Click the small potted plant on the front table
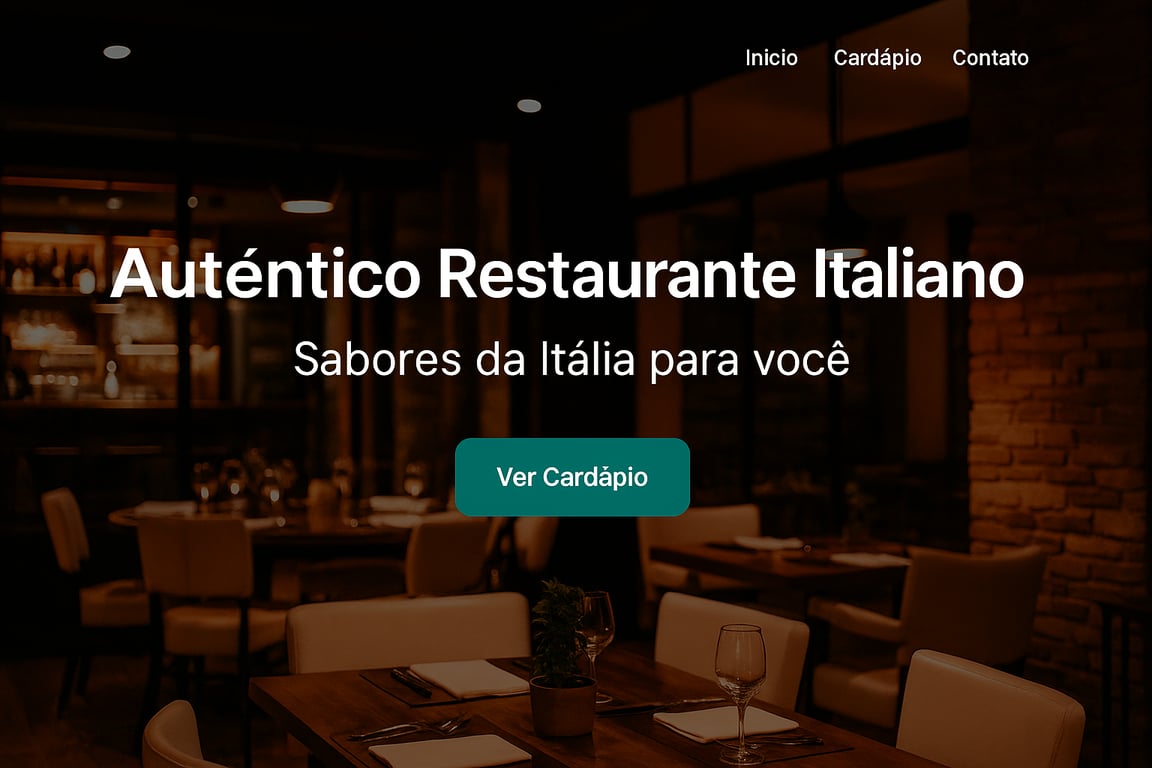The width and height of the screenshot is (1152, 768). click(x=561, y=658)
